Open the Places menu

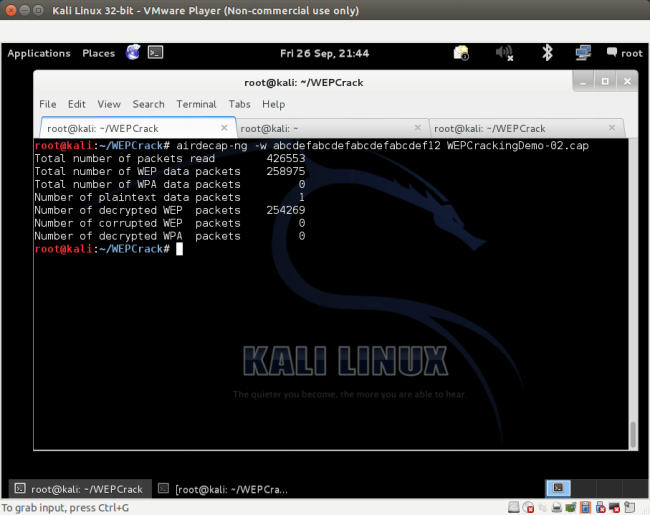tap(98, 53)
